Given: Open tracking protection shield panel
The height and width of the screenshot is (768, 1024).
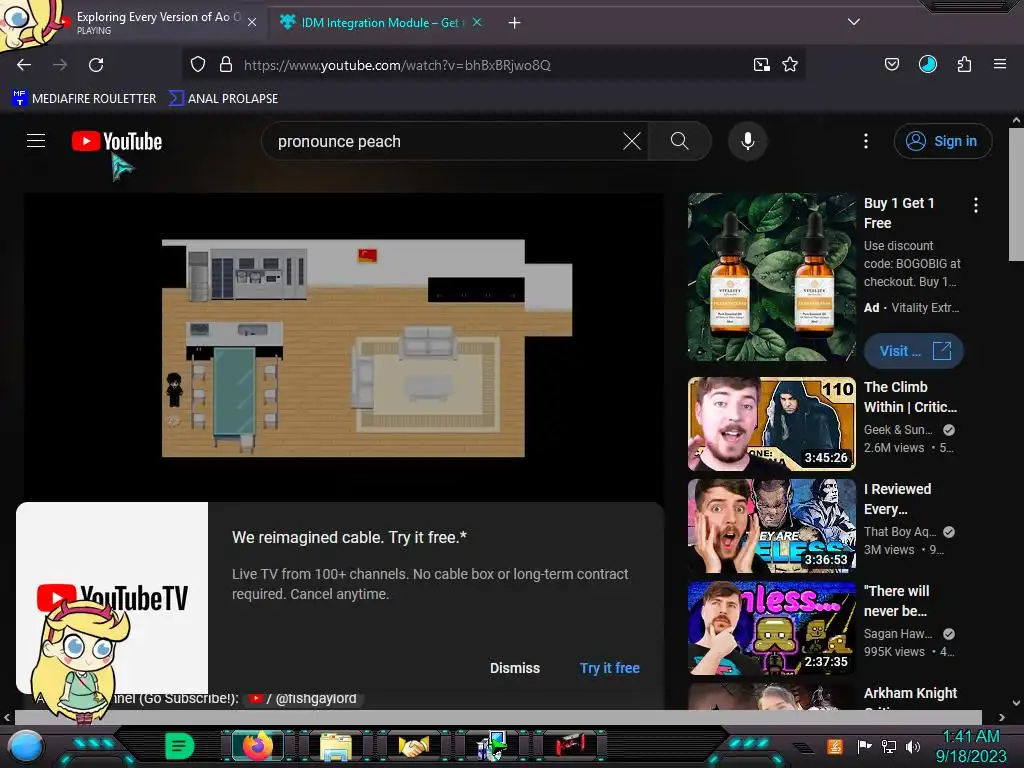Looking at the screenshot, I should pyautogui.click(x=198, y=65).
